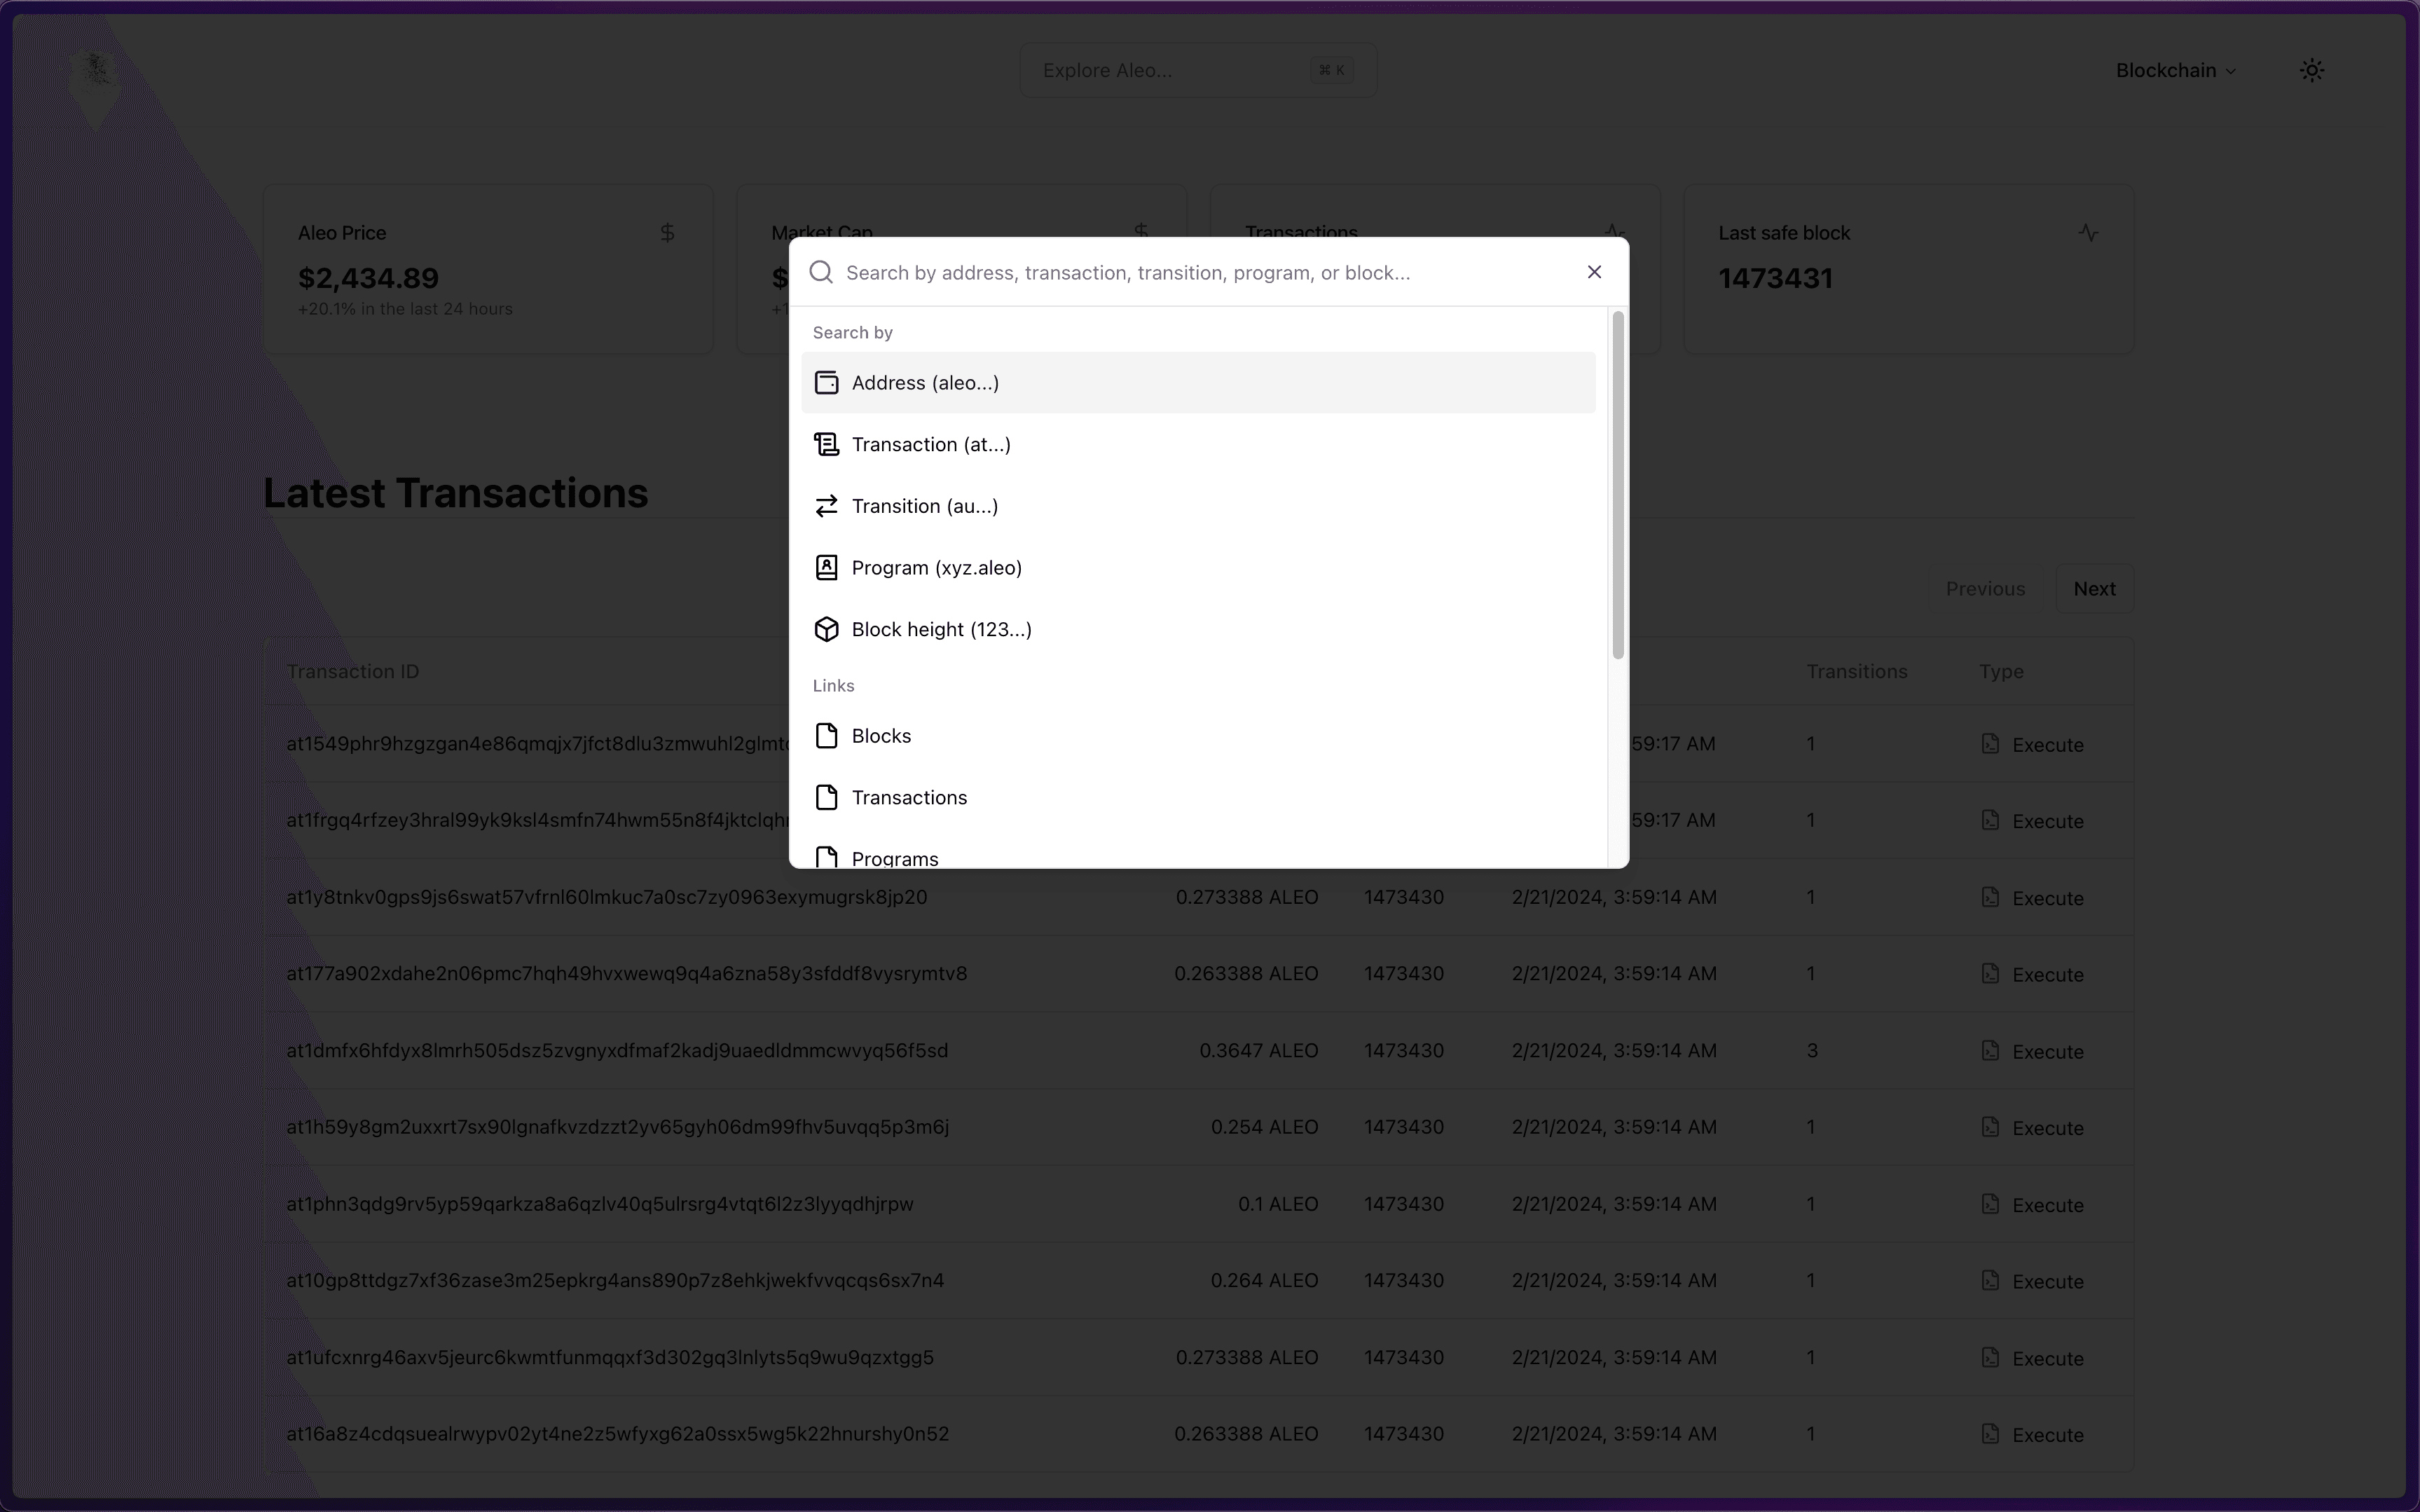Click the Type column header
The image size is (2420, 1512).
[x=2001, y=672]
